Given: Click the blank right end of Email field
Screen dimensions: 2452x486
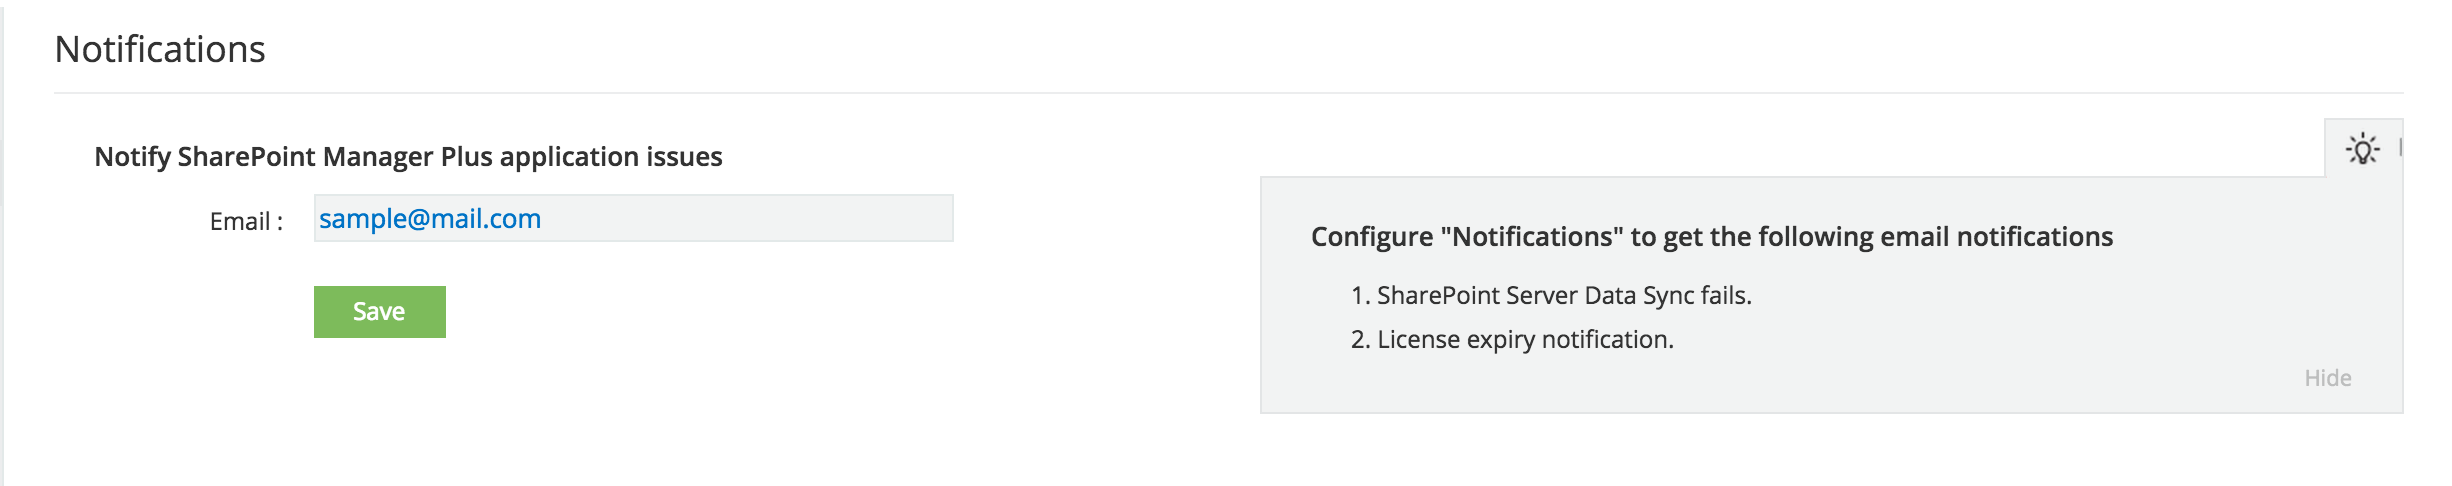Looking at the screenshot, I should pyautogui.click(x=900, y=219).
